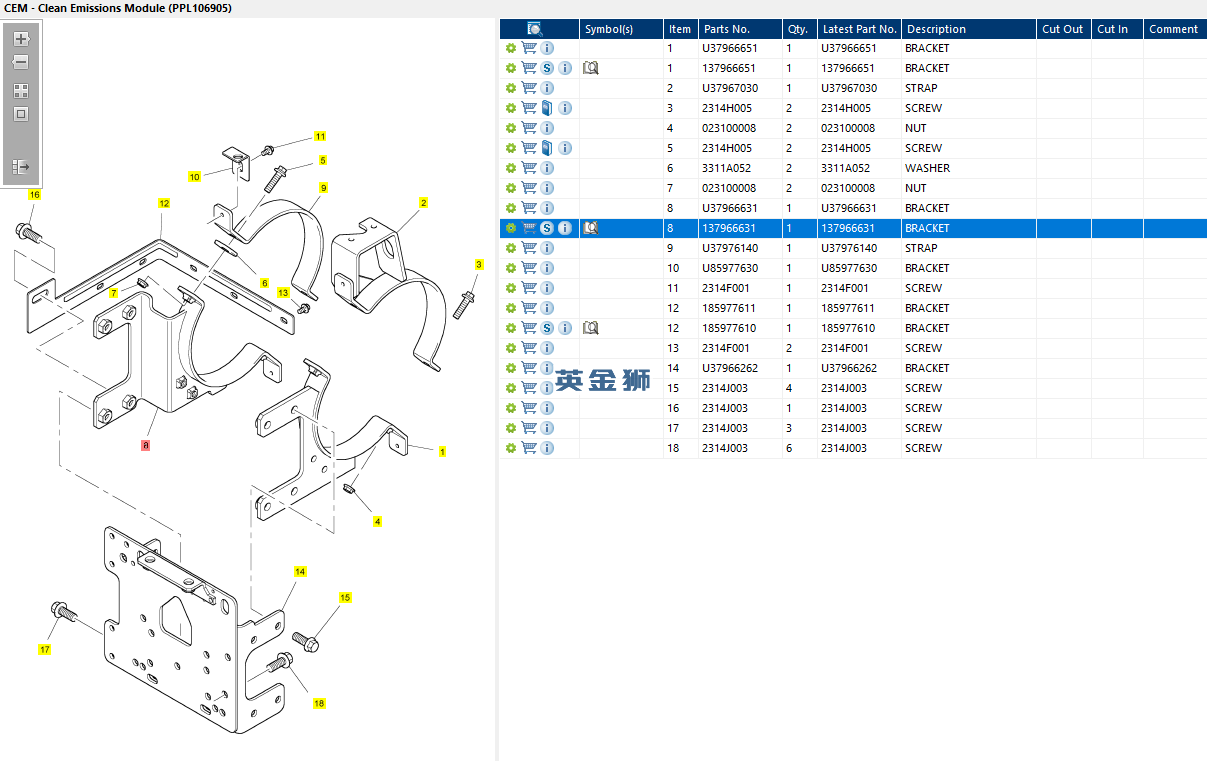The image size is (1207, 761).
Task: Open info for WASHER 3311A052
Action: [547, 168]
